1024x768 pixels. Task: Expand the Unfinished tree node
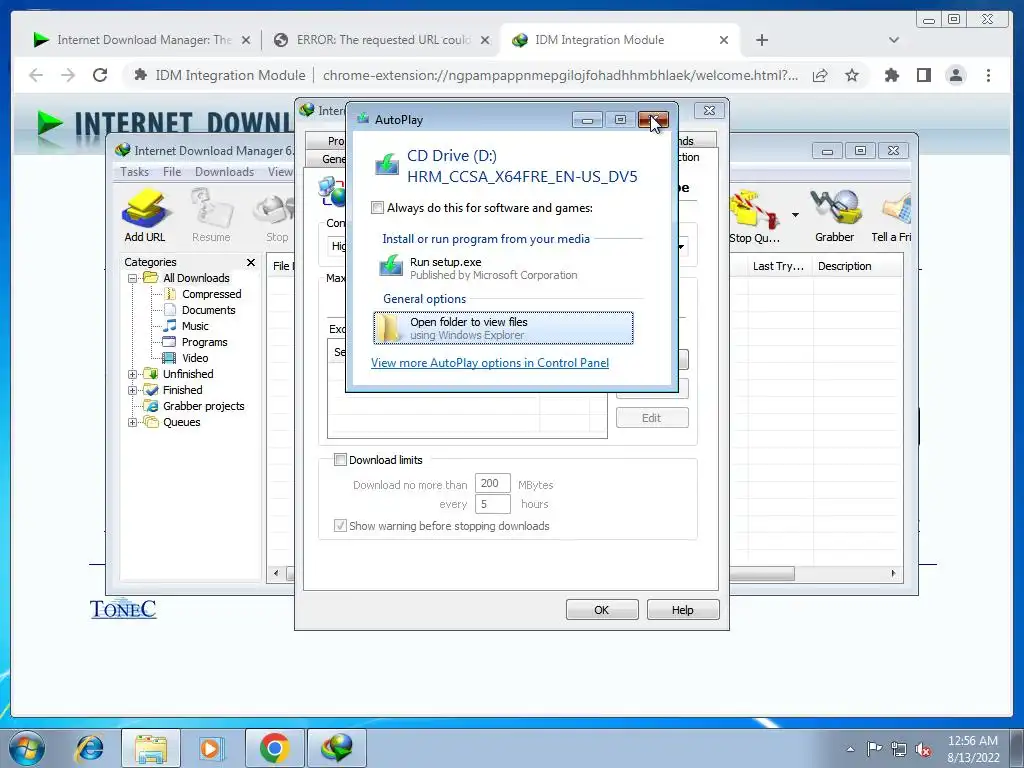coord(132,374)
